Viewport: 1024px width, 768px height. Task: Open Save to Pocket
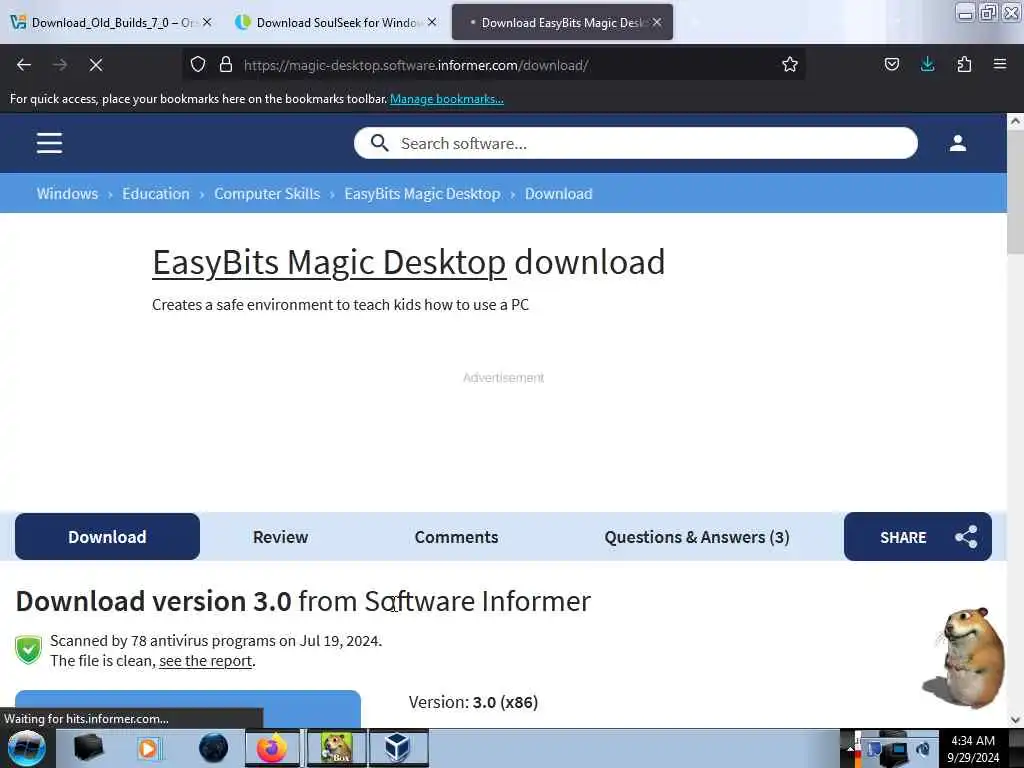891,65
